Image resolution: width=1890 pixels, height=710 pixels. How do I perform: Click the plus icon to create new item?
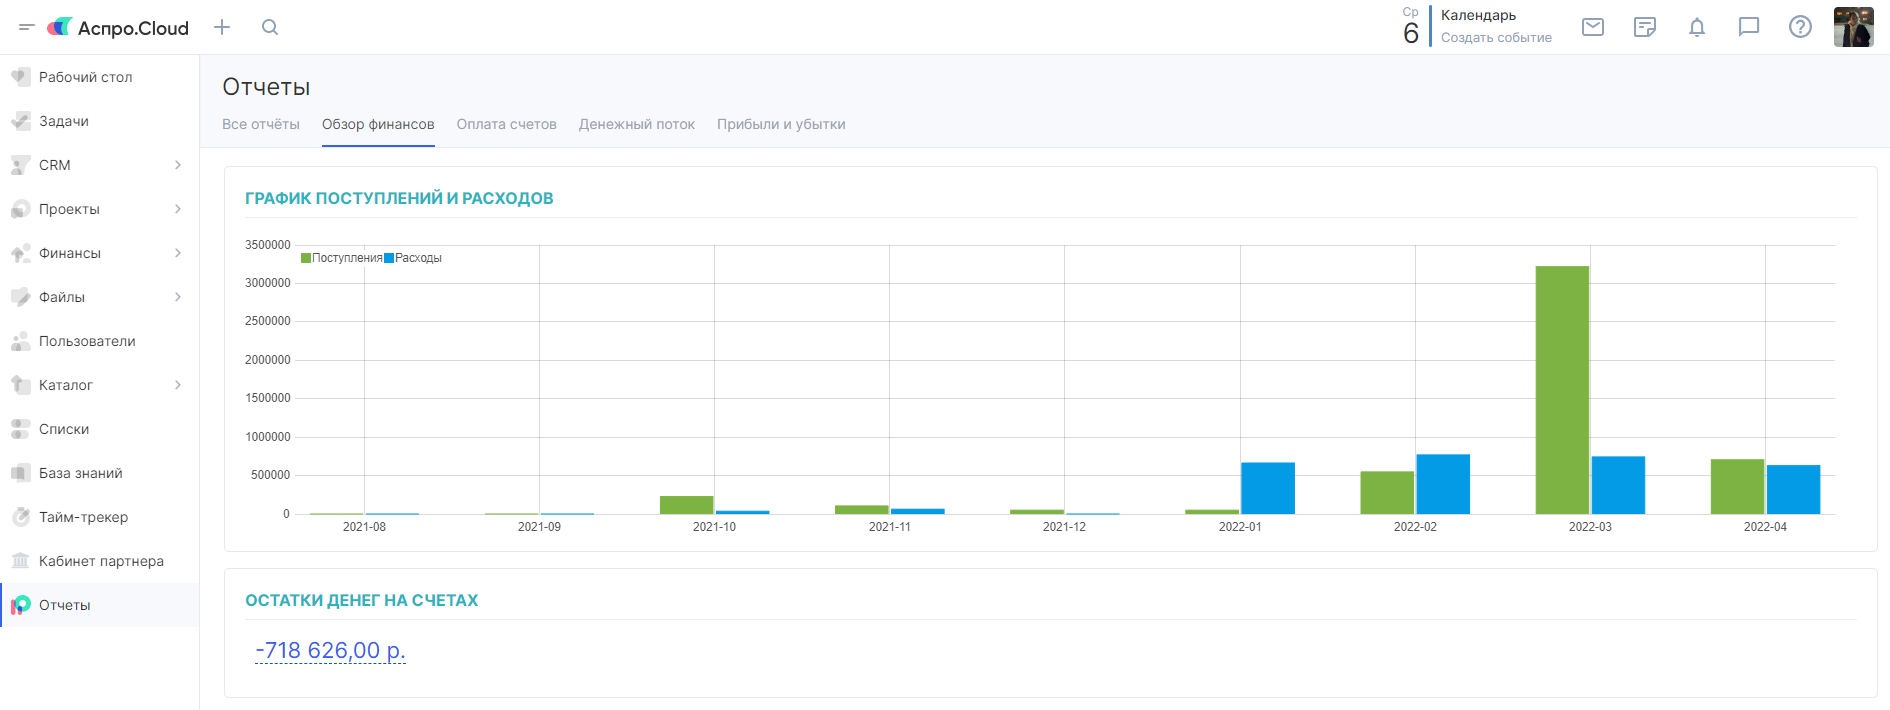pyautogui.click(x=222, y=27)
